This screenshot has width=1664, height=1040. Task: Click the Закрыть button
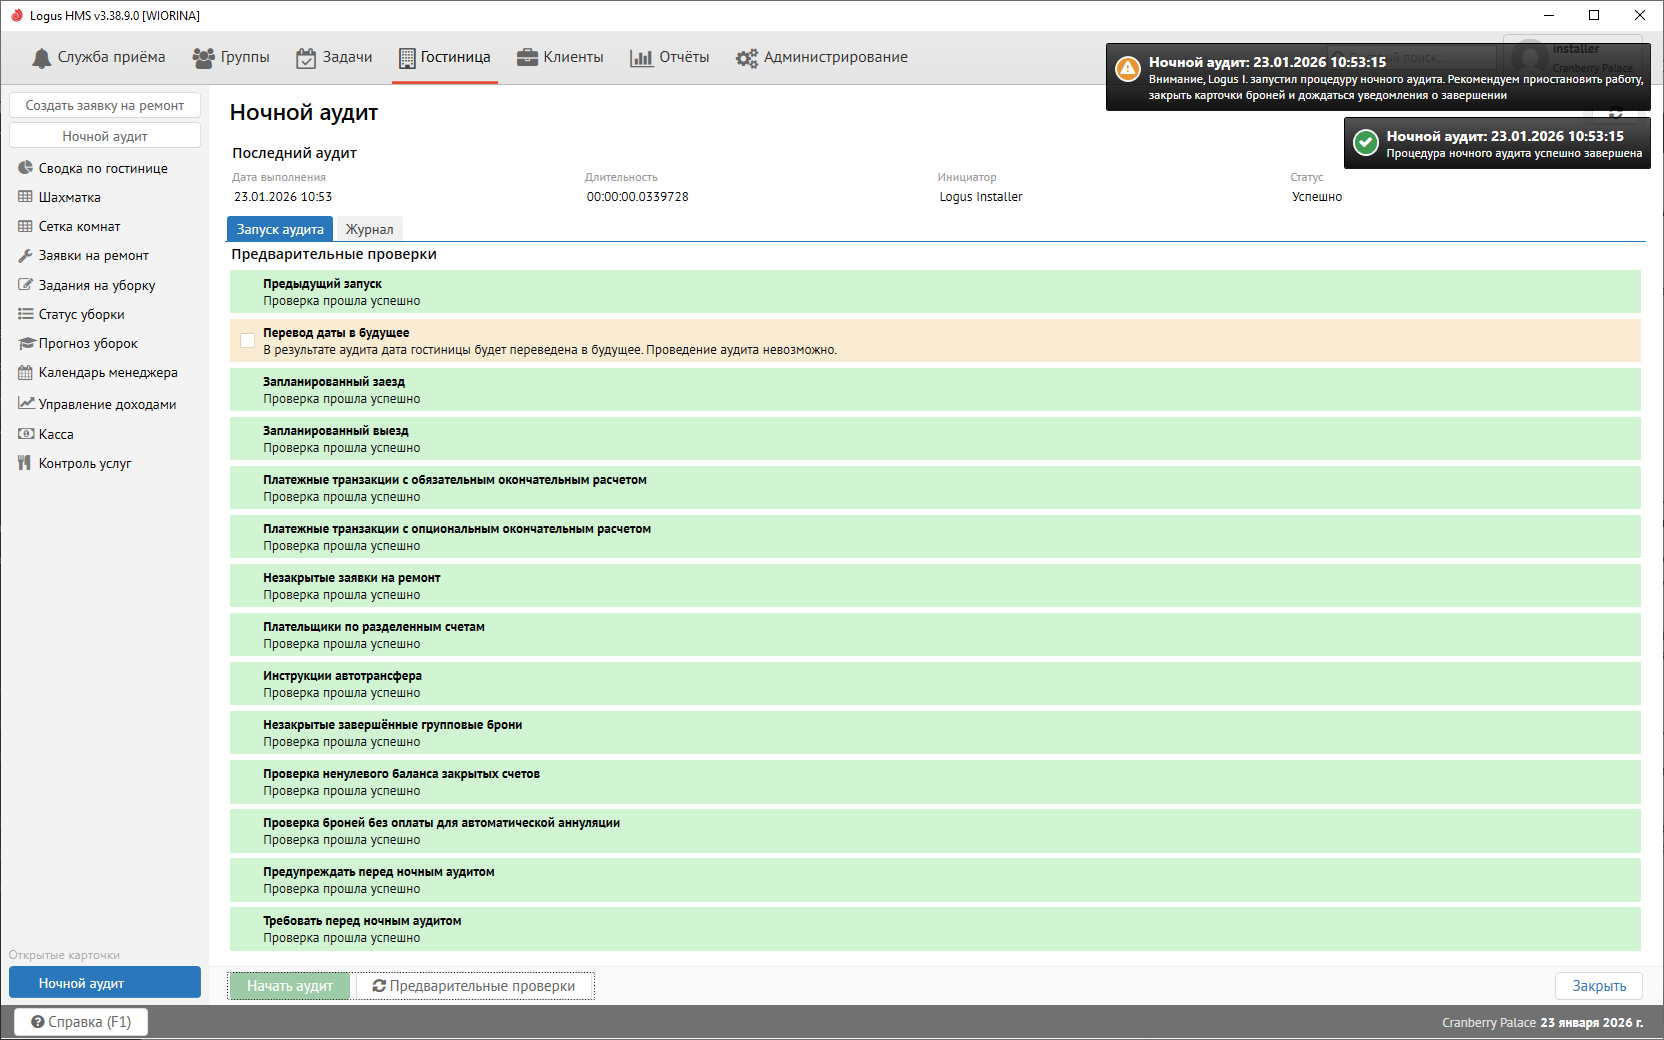[x=1598, y=986]
